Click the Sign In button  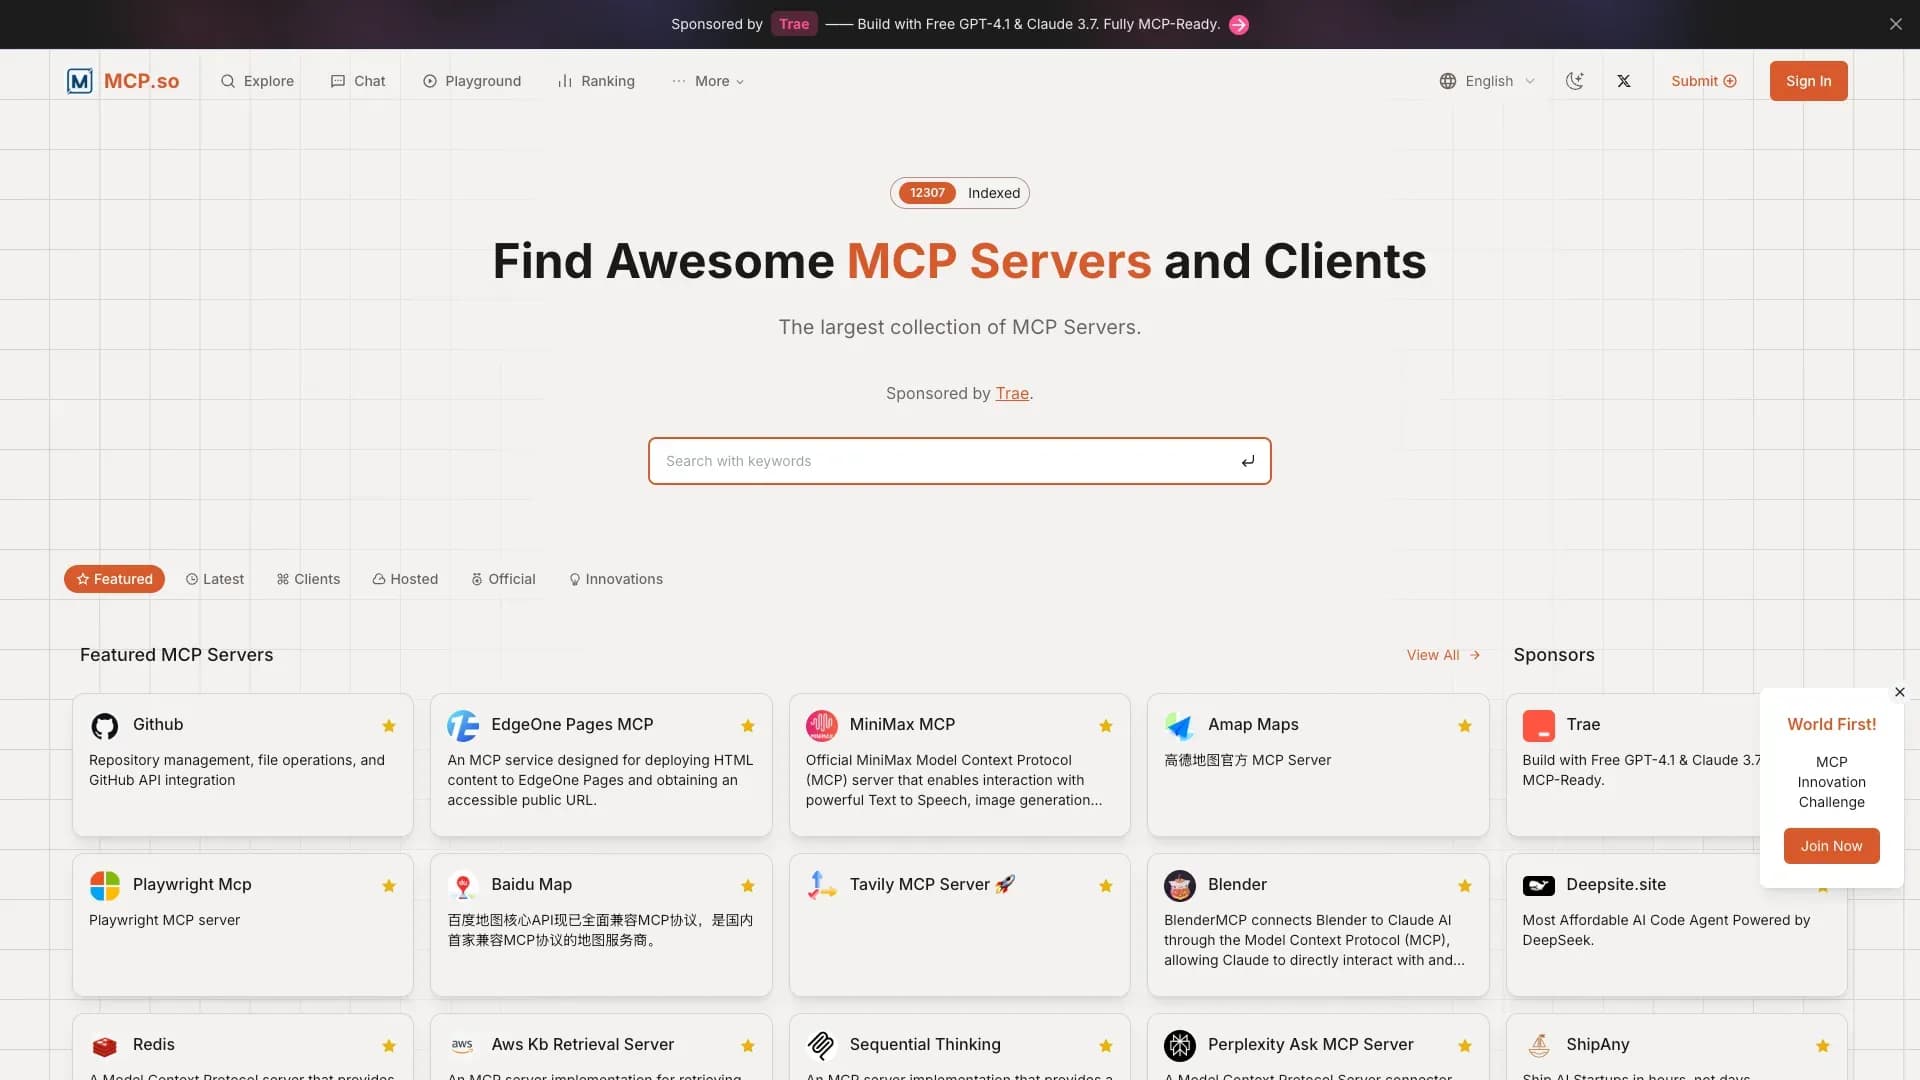coord(1809,81)
